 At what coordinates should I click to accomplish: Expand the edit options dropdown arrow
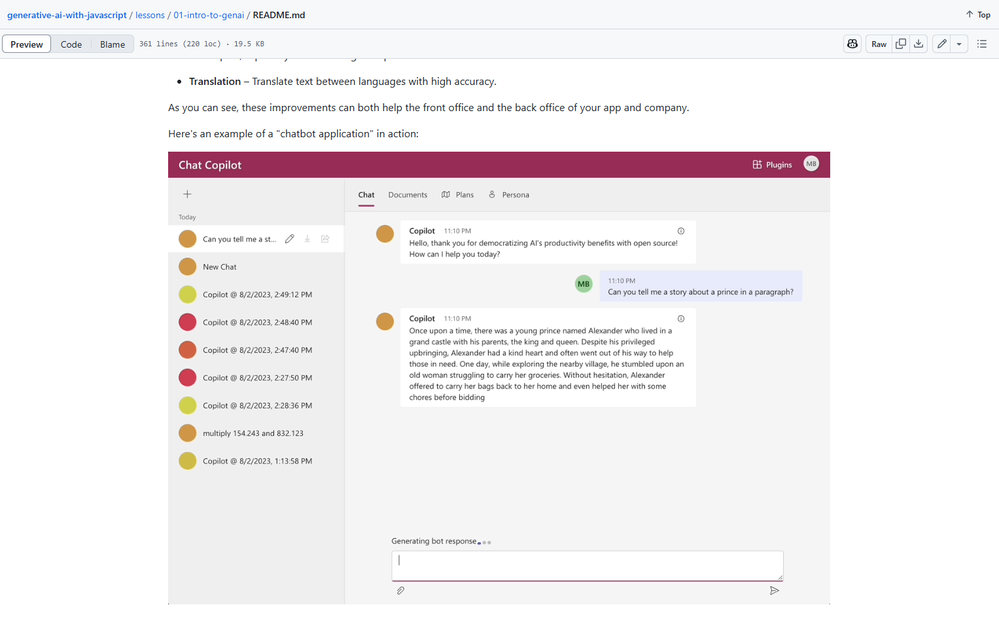tap(959, 44)
